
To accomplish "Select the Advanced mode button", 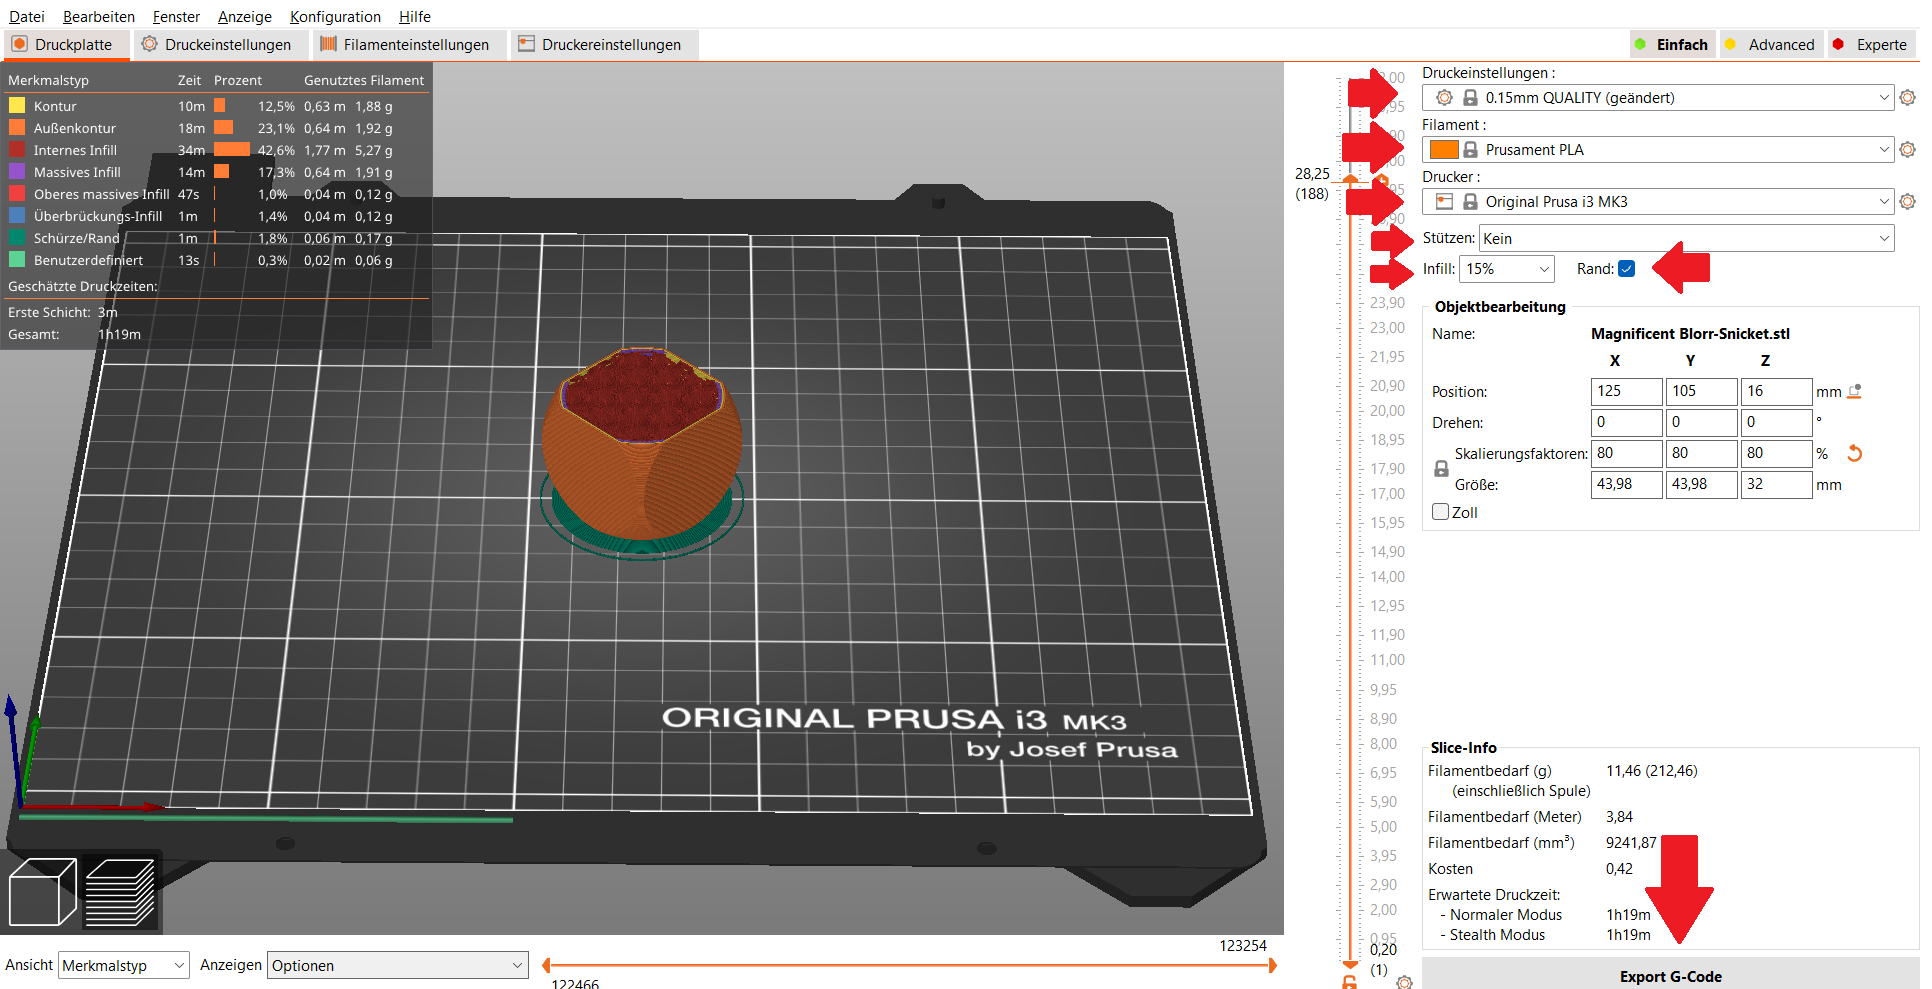I will [1770, 45].
